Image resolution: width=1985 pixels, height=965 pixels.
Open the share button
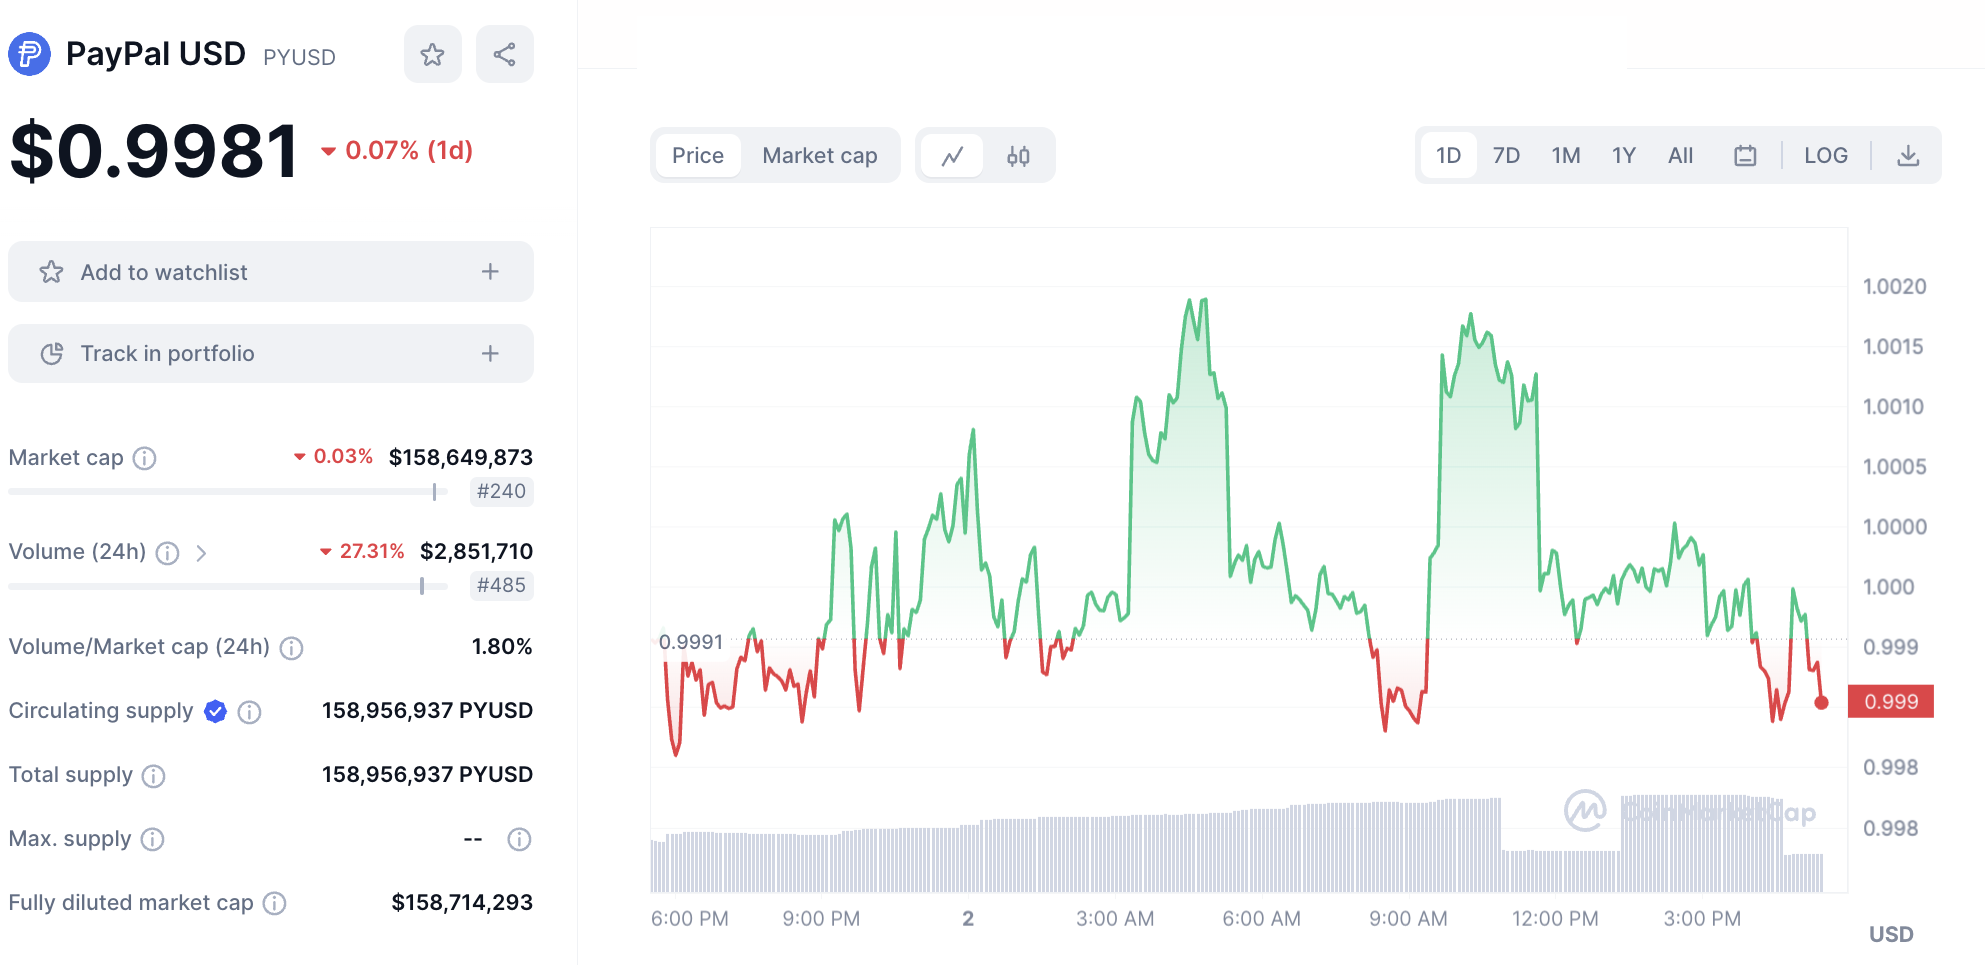tap(504, 54)
